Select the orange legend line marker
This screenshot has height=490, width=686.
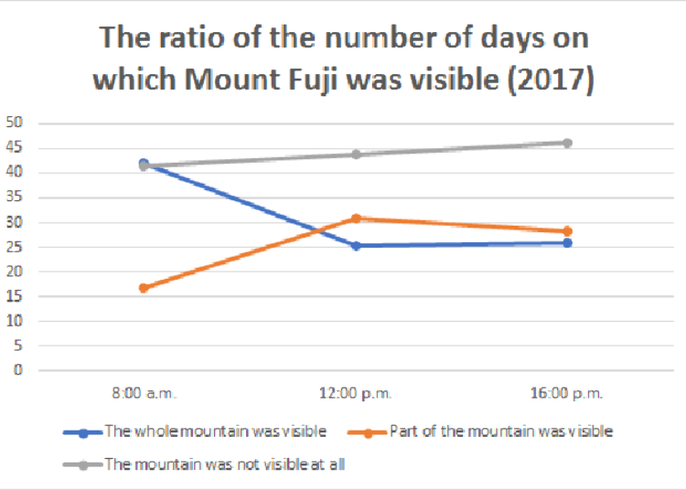coord(367,433)
